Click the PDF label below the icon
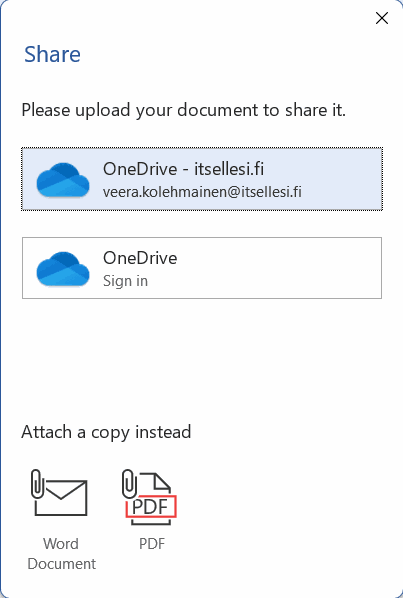Image resolution: width=403 pixels, height=598 pixels. (x=152, y=543)
